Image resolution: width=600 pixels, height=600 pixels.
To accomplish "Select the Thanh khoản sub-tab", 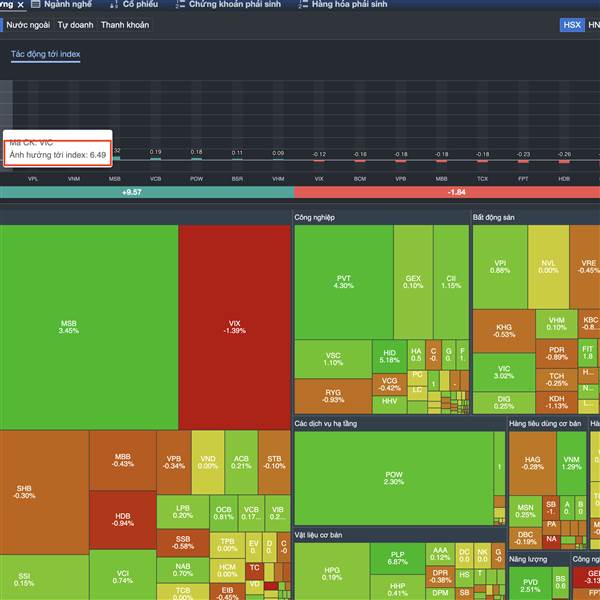I will click(125, 25).
